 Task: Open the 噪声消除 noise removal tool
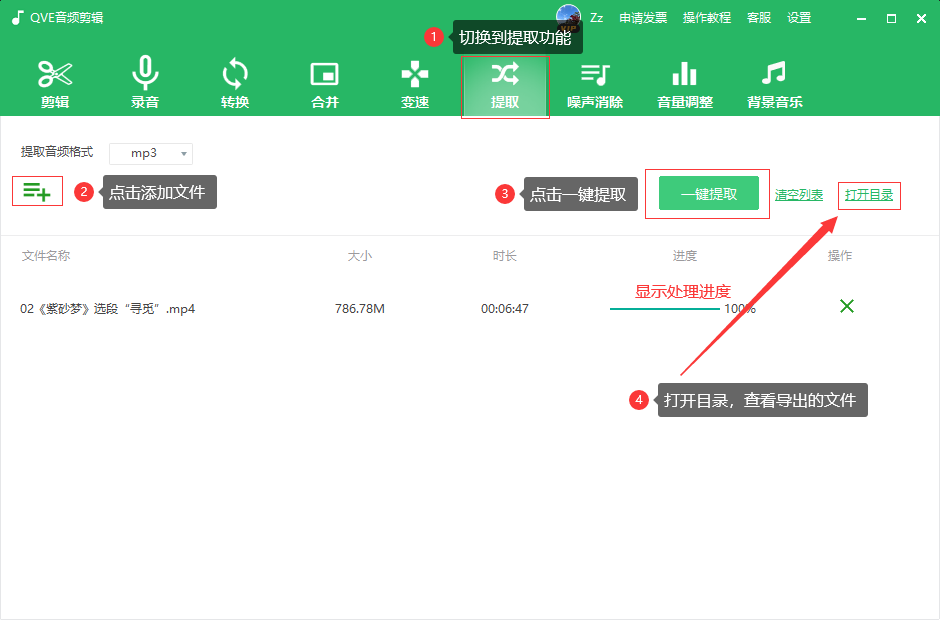(594, 85)
